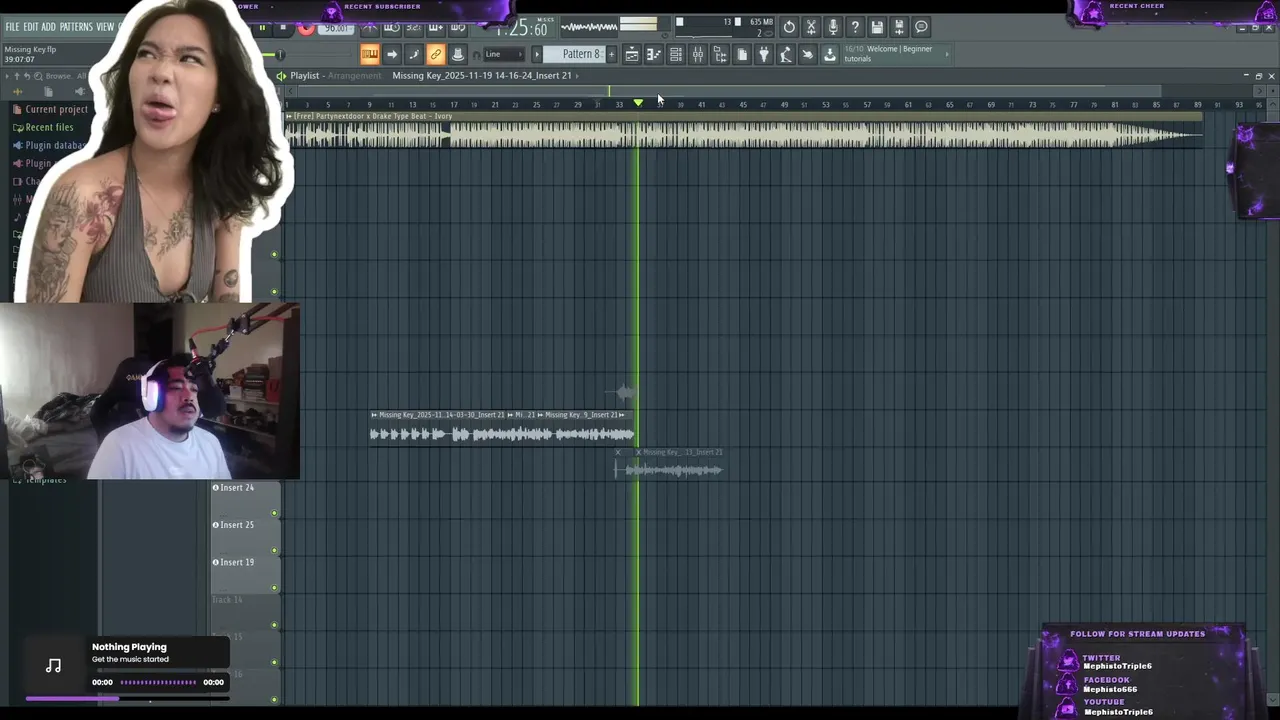
Task: Click the Missing Key Insert 21 breadcrumb
Action: pyautogui.click(x=482, y=76)
